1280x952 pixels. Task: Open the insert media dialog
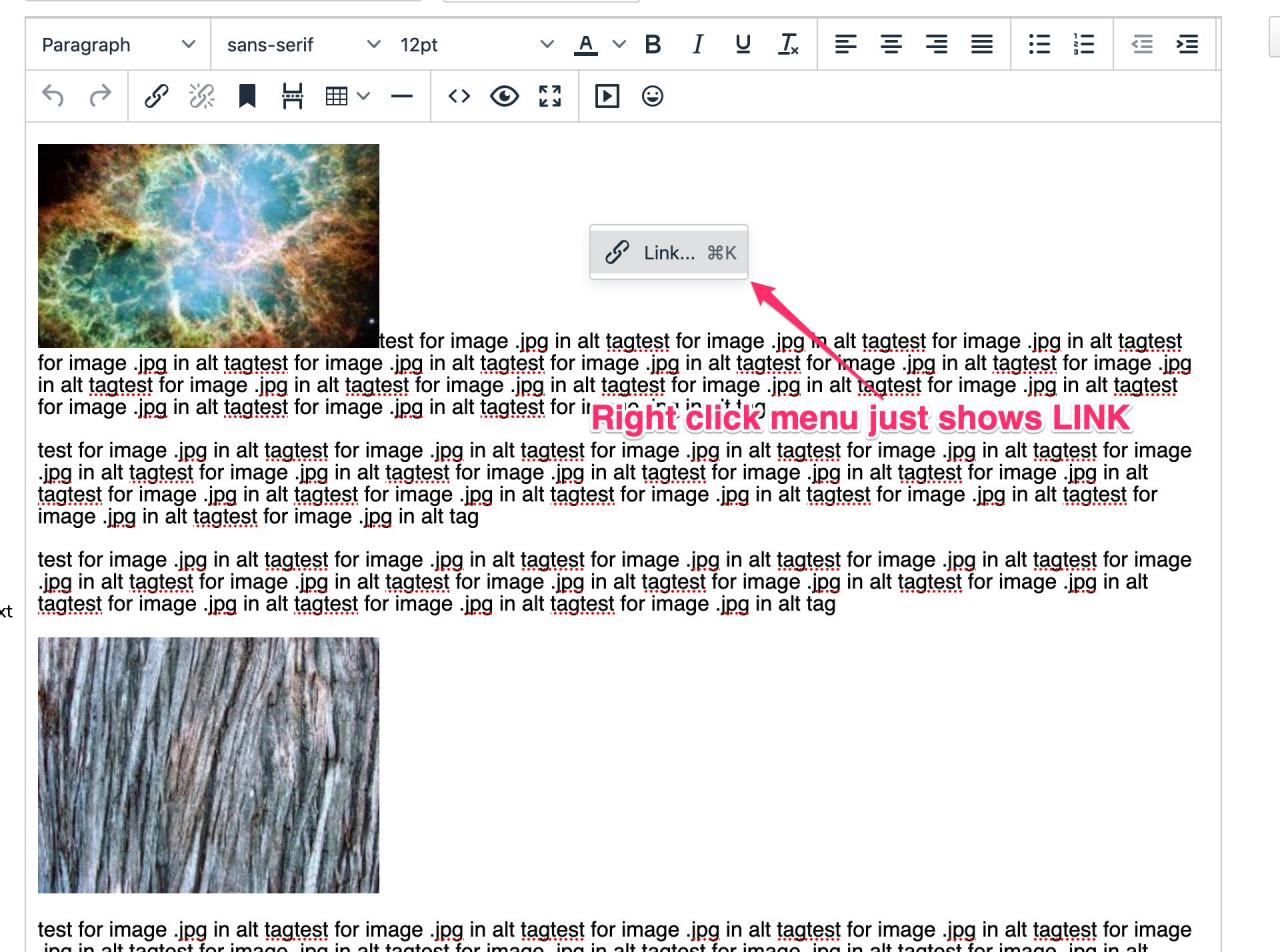pos(607,96)
